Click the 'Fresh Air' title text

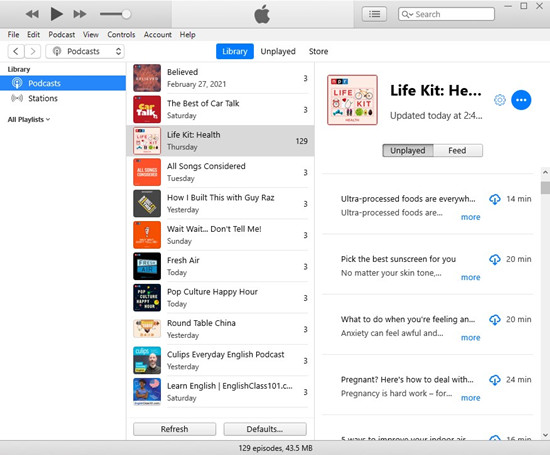[x=183, y=260]
